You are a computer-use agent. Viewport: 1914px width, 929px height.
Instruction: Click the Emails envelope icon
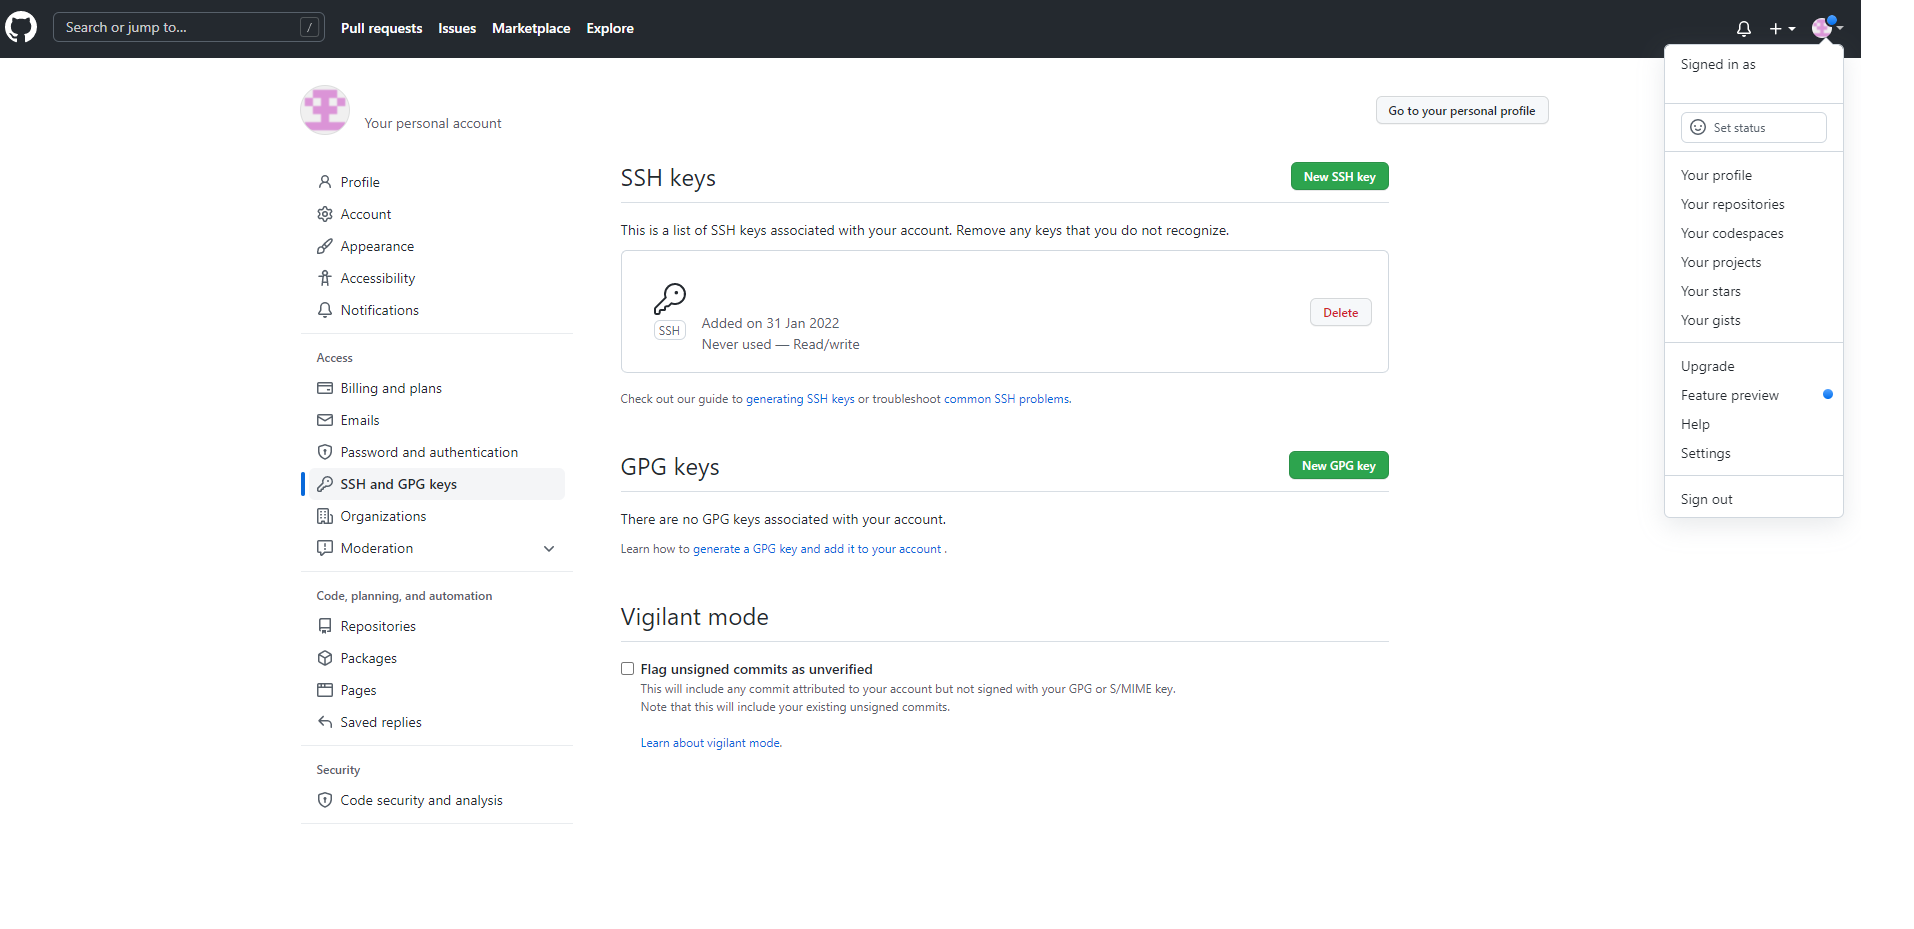pyautogui.click(x=325, y=420)
